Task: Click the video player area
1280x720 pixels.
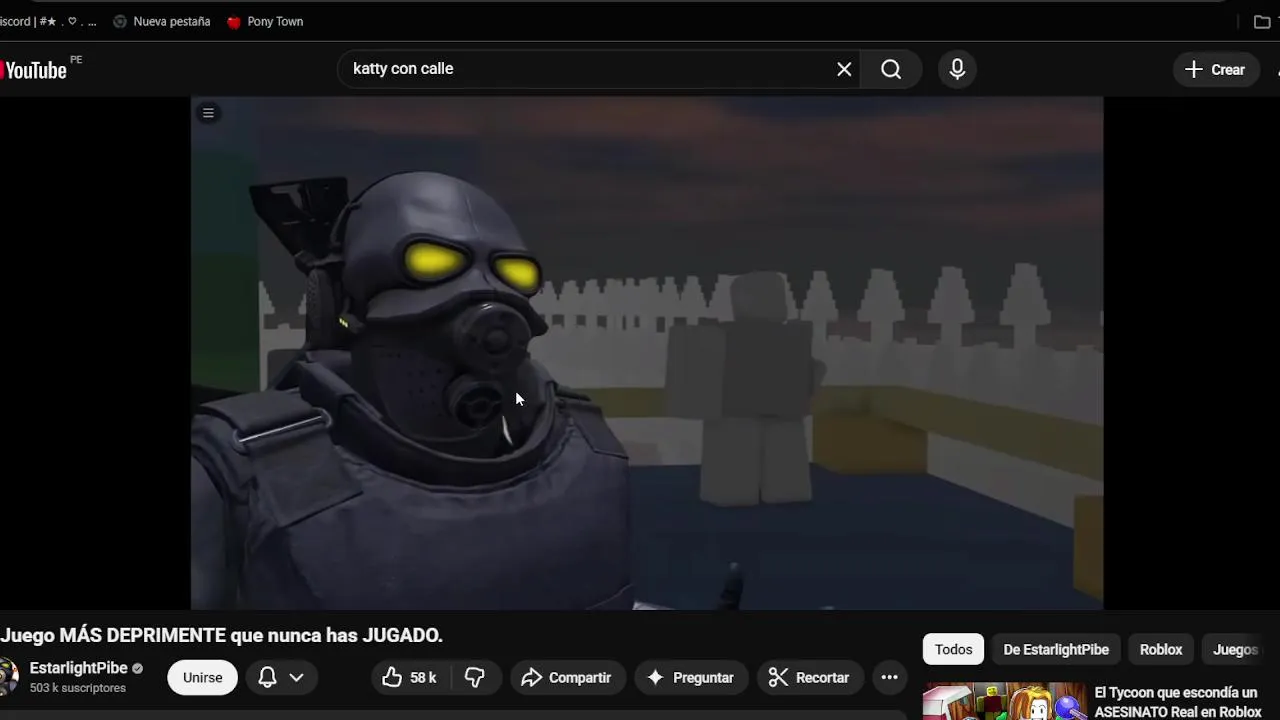Action: click(x=647, y=353)
